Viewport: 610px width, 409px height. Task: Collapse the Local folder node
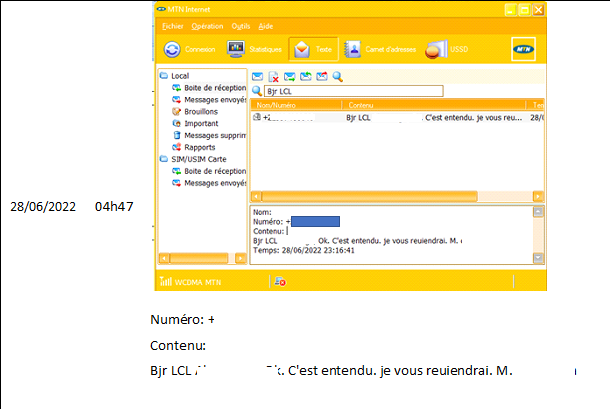click(x=165, y=76)
